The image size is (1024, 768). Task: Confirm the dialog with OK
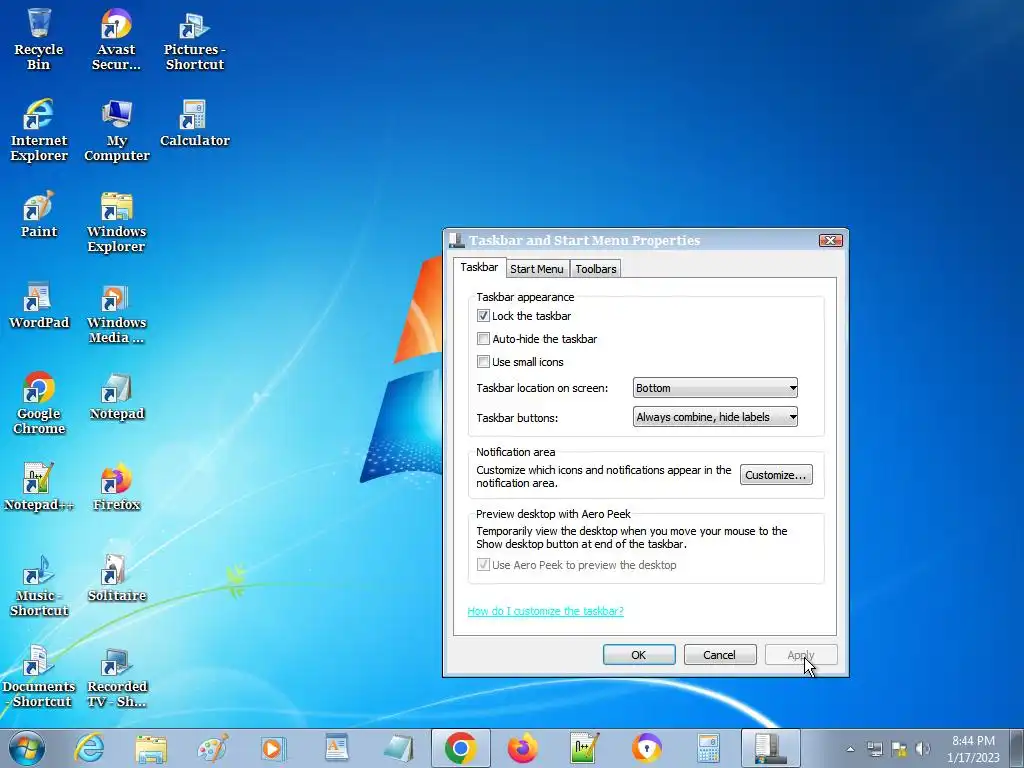pos(639,654)
